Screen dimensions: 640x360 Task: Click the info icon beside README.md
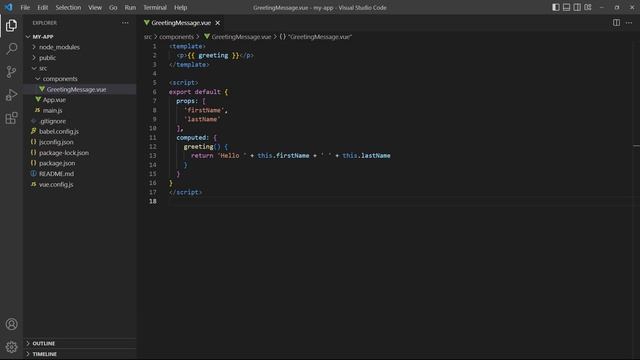pyautogui.click(x=33, y=173)
